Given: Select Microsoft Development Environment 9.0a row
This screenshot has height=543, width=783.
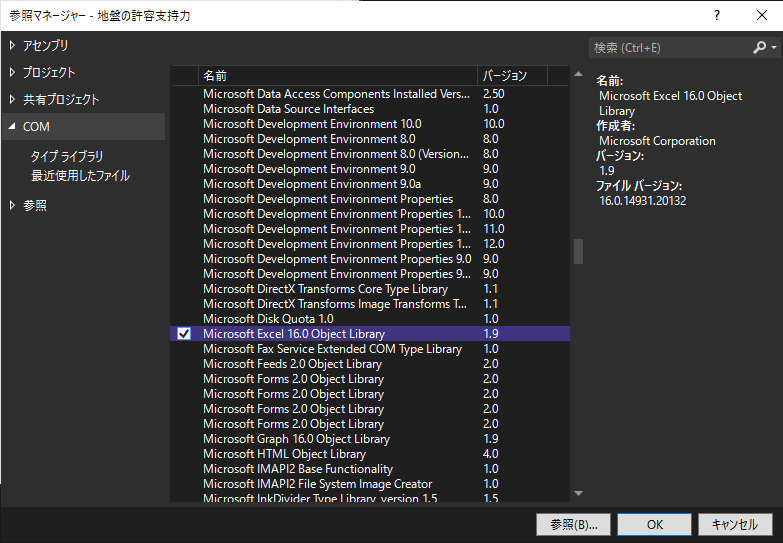Looking at the screenshot, I should click(370, 183).
